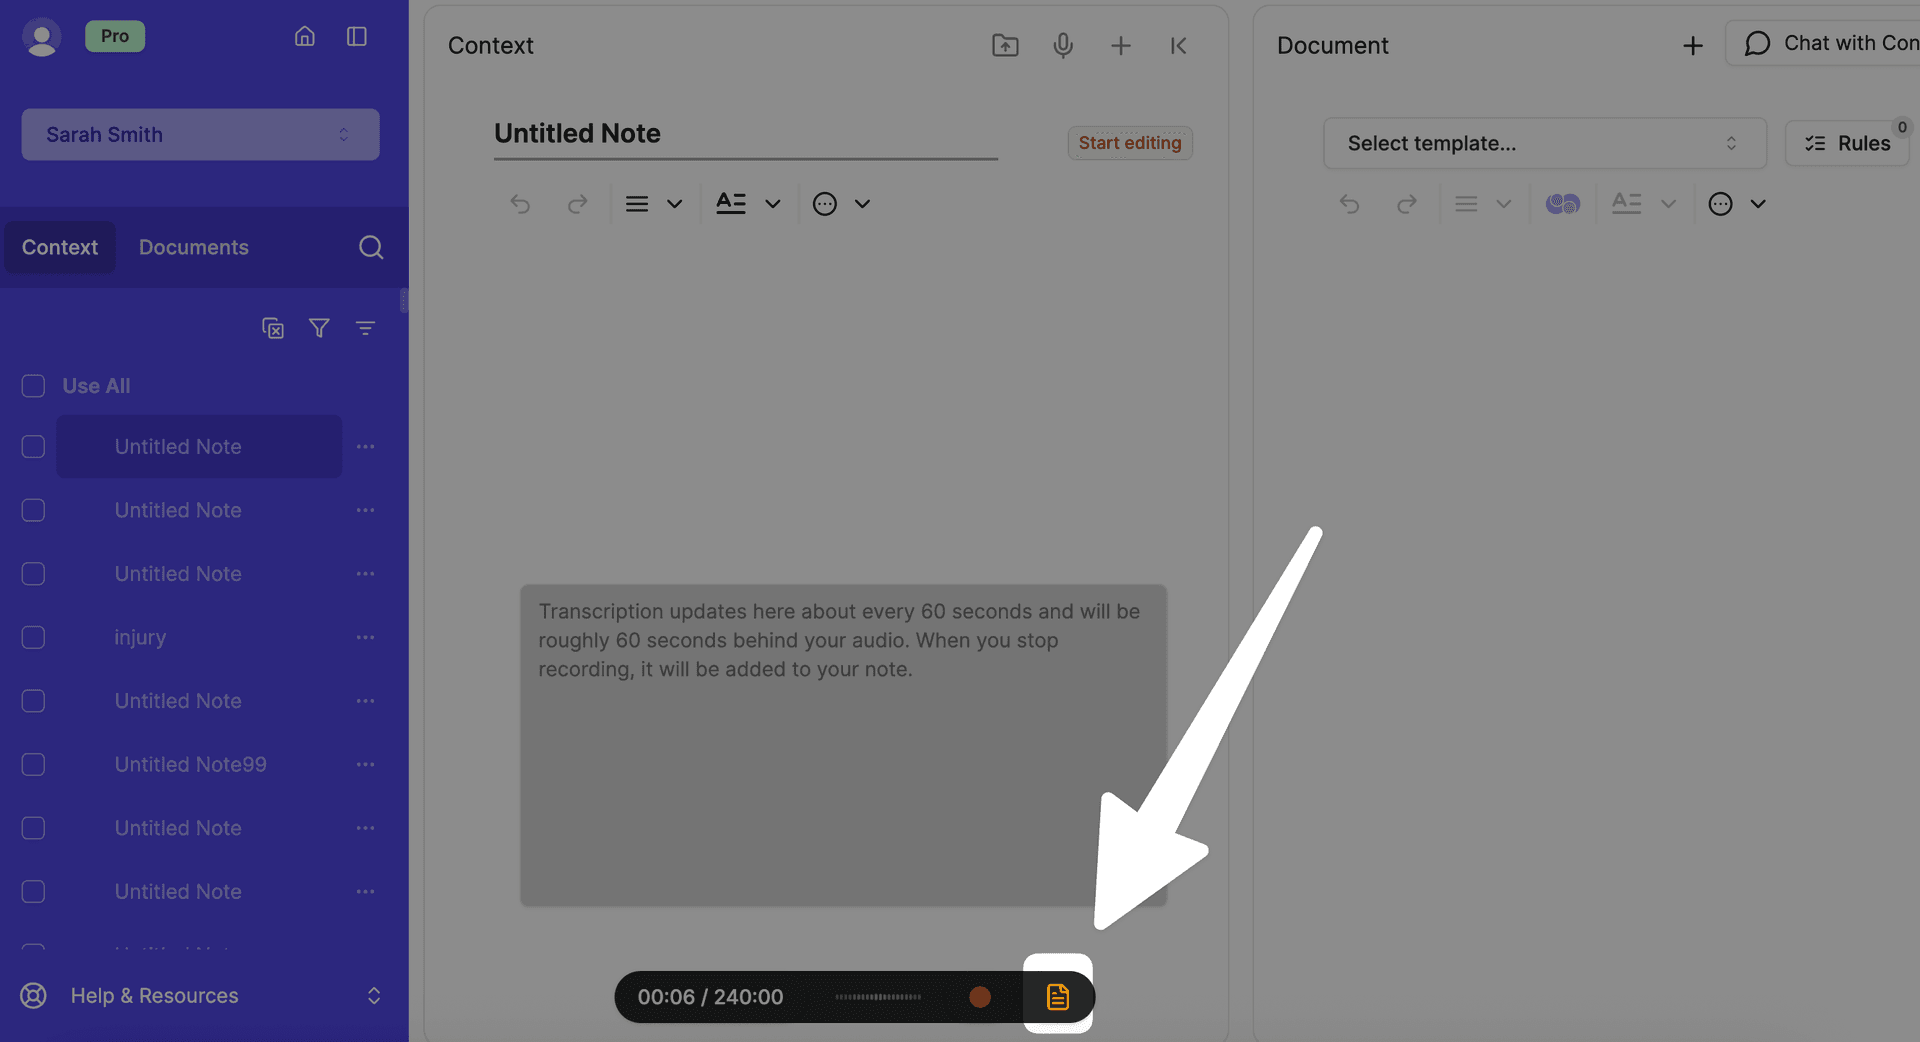Check the Use All checkbox
This screenshot has height=1042, width=1920.
coord(33,386)
